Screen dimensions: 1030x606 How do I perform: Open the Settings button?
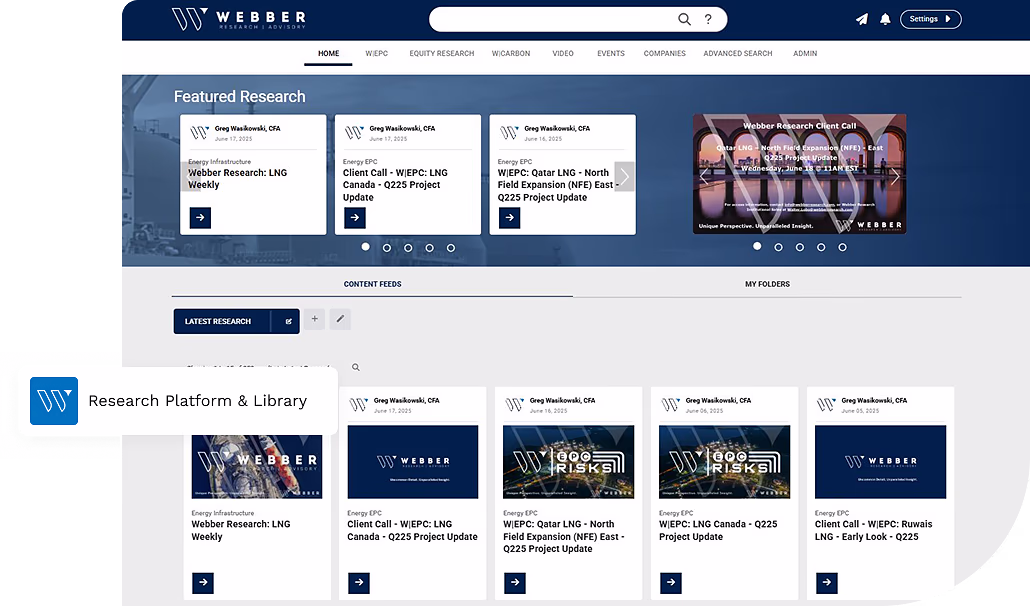pyautogui.click(x=930, y=19)
